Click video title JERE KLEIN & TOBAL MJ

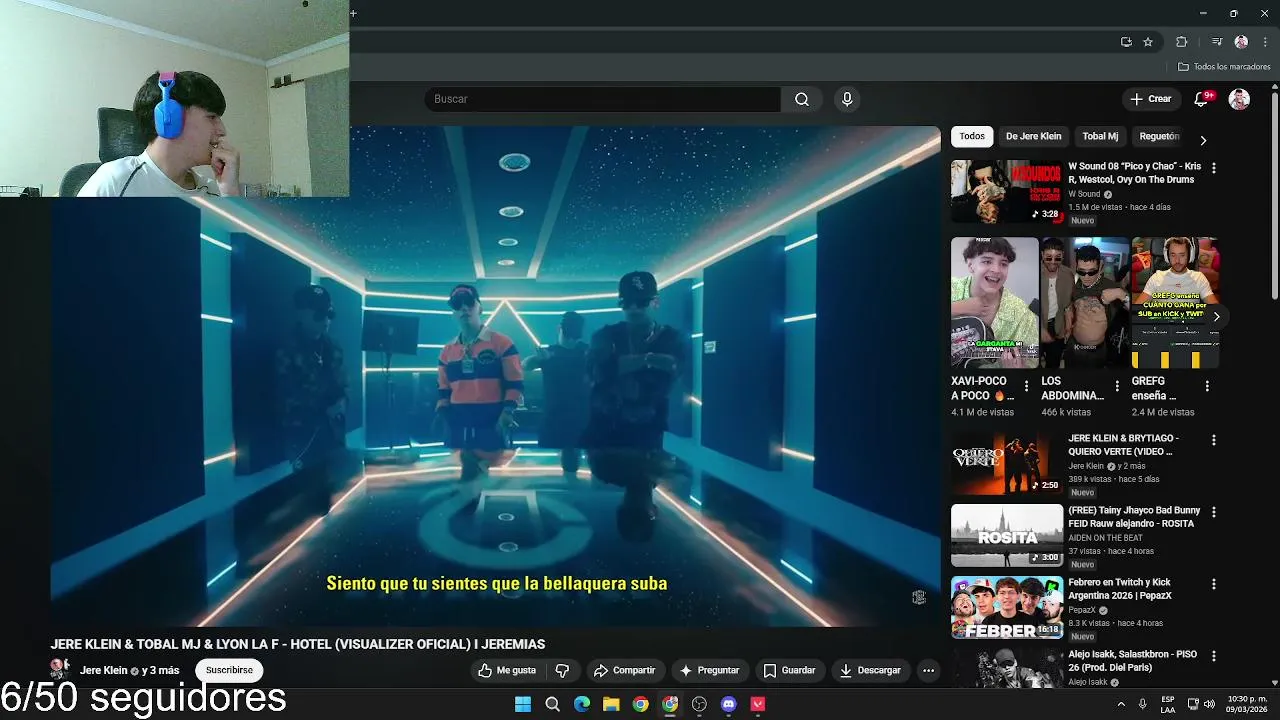(298, 644)
